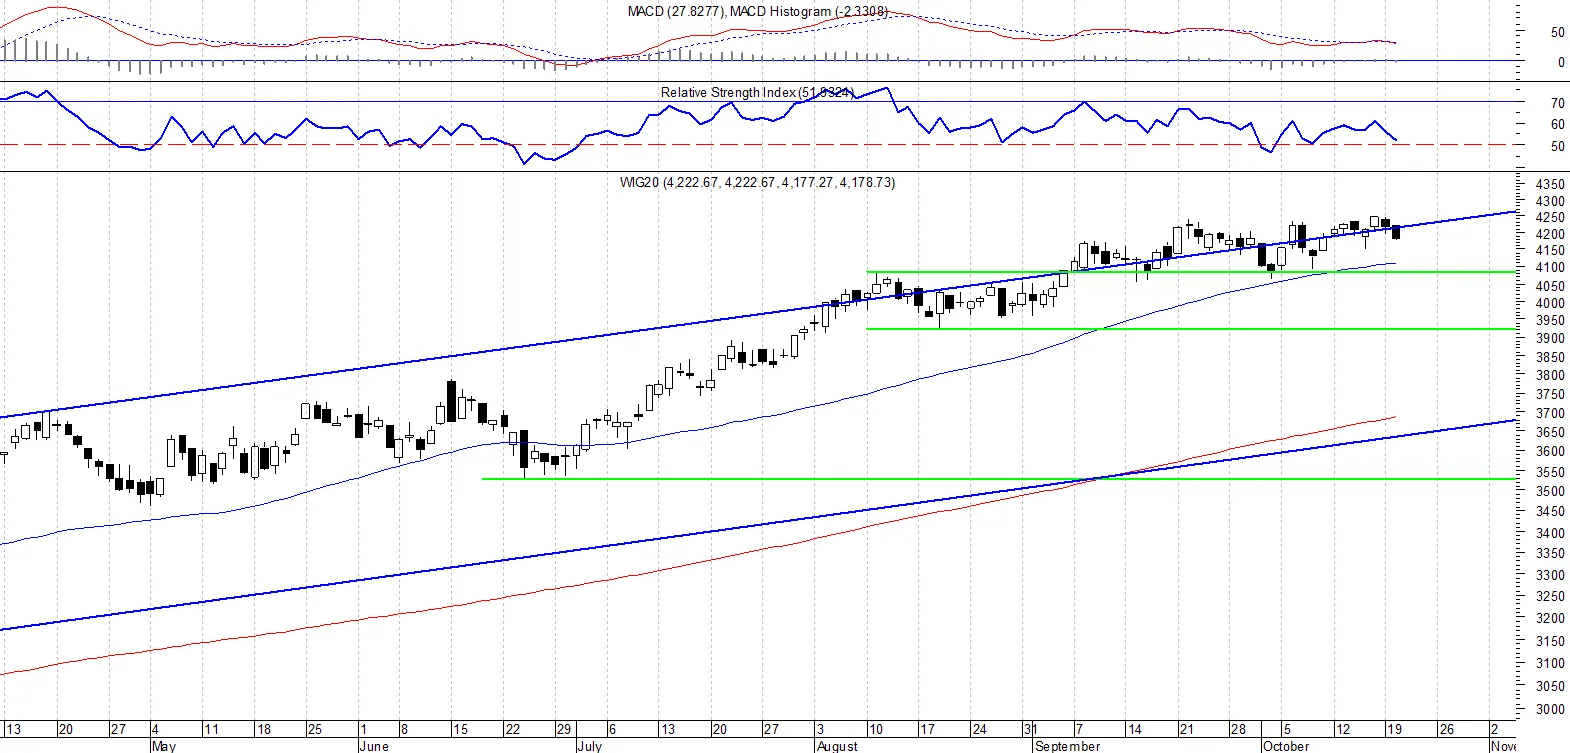Select the September month label on the time axis
The height and width of the screenshot is (753, 1570).
click(x=1068, y=746)
